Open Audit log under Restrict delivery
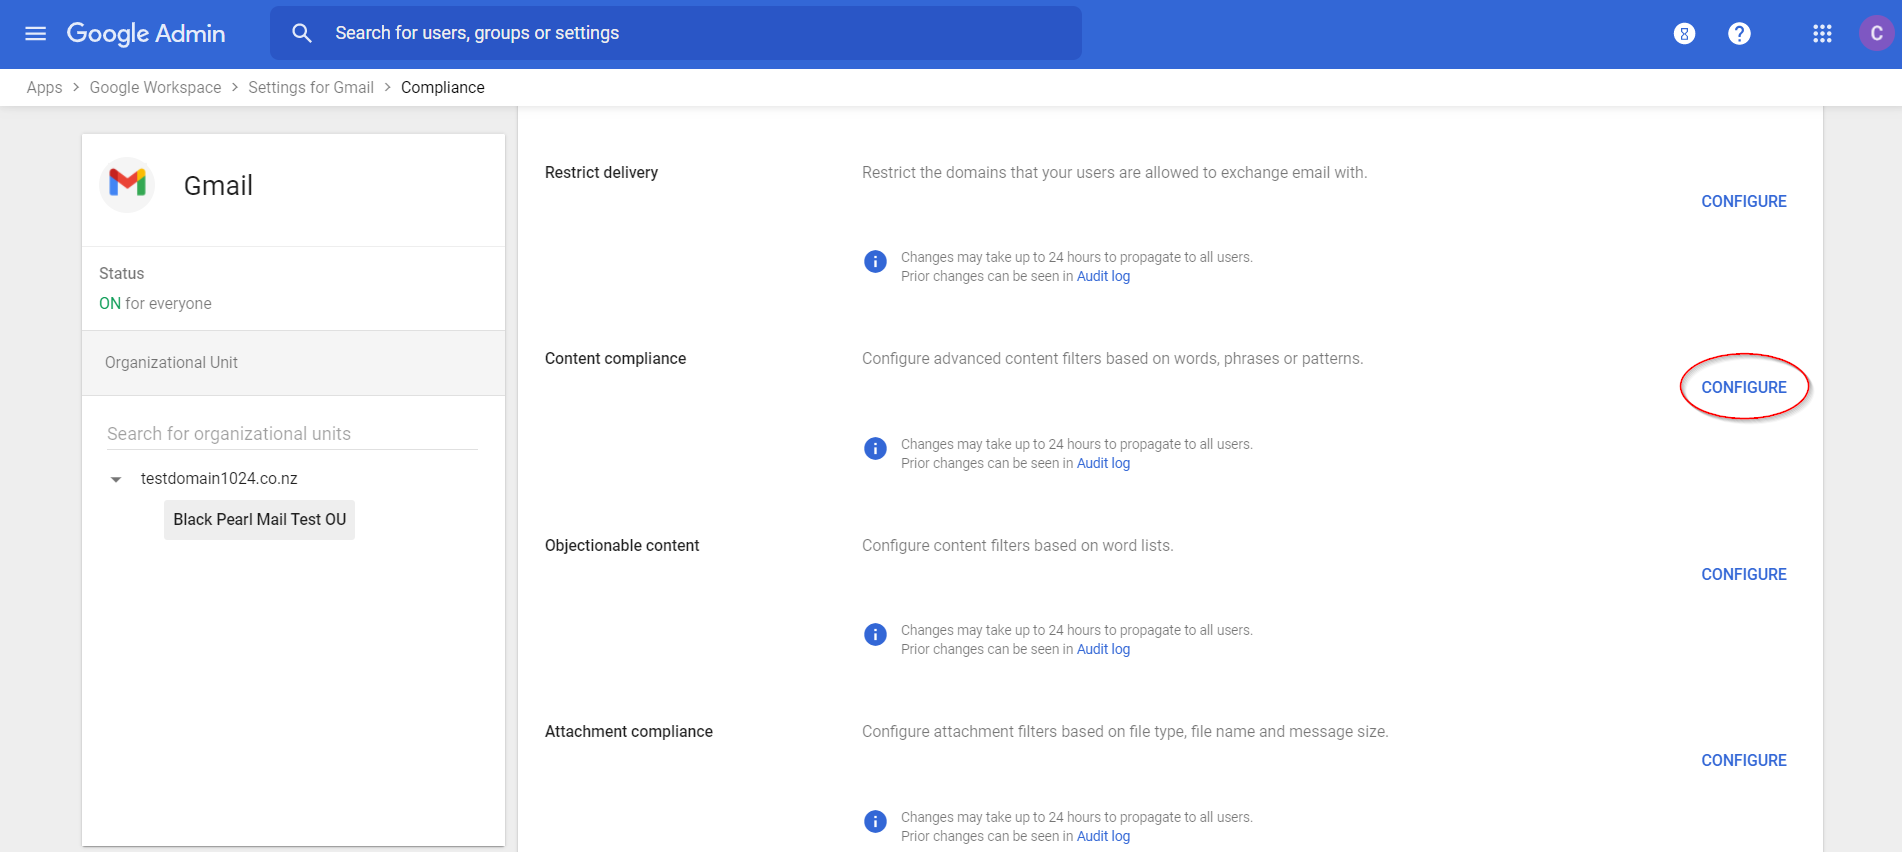This screenshot has width=1902, height=852. pos(1103,276)
